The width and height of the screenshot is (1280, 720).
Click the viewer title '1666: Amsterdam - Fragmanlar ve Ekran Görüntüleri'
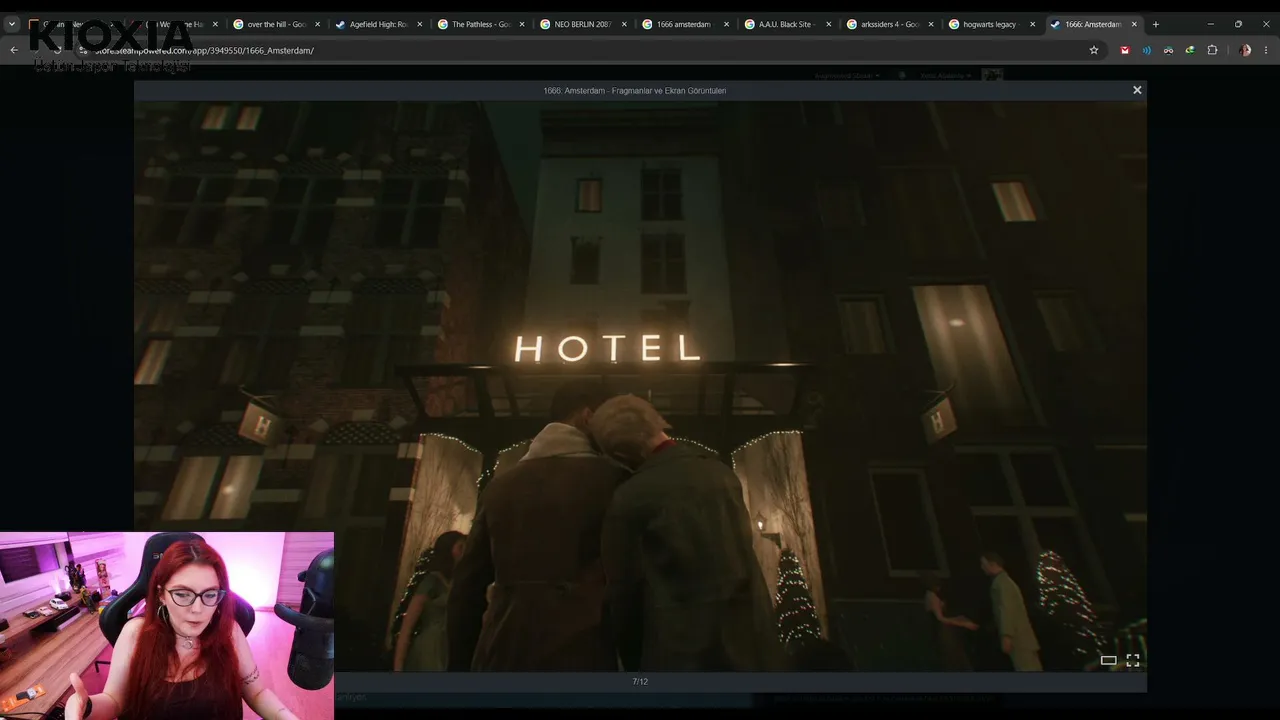[x=635, y=91]
